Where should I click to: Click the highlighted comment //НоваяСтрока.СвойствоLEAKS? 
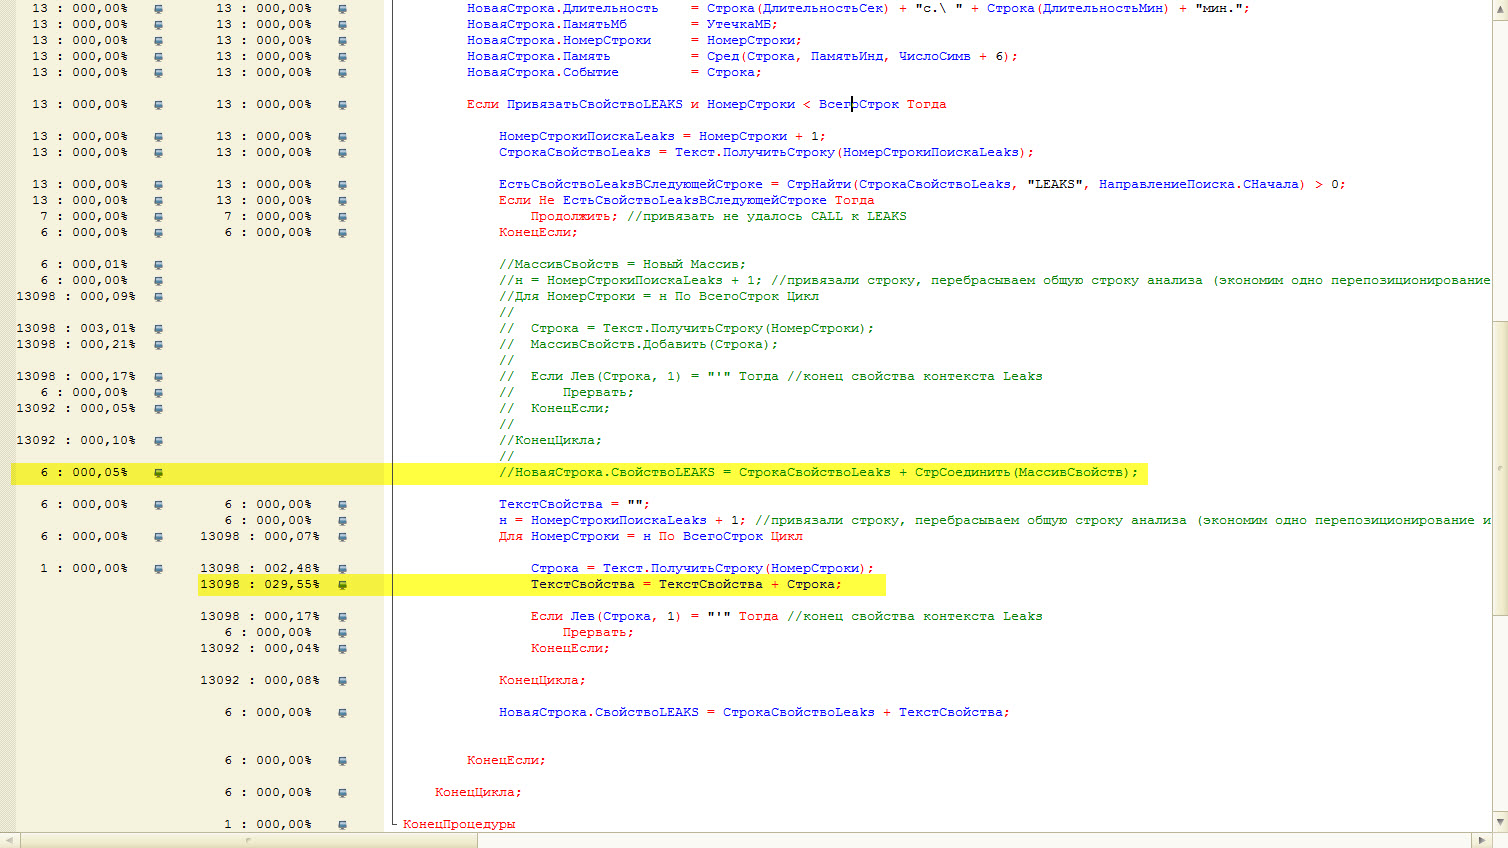click(x=818, y=473)
